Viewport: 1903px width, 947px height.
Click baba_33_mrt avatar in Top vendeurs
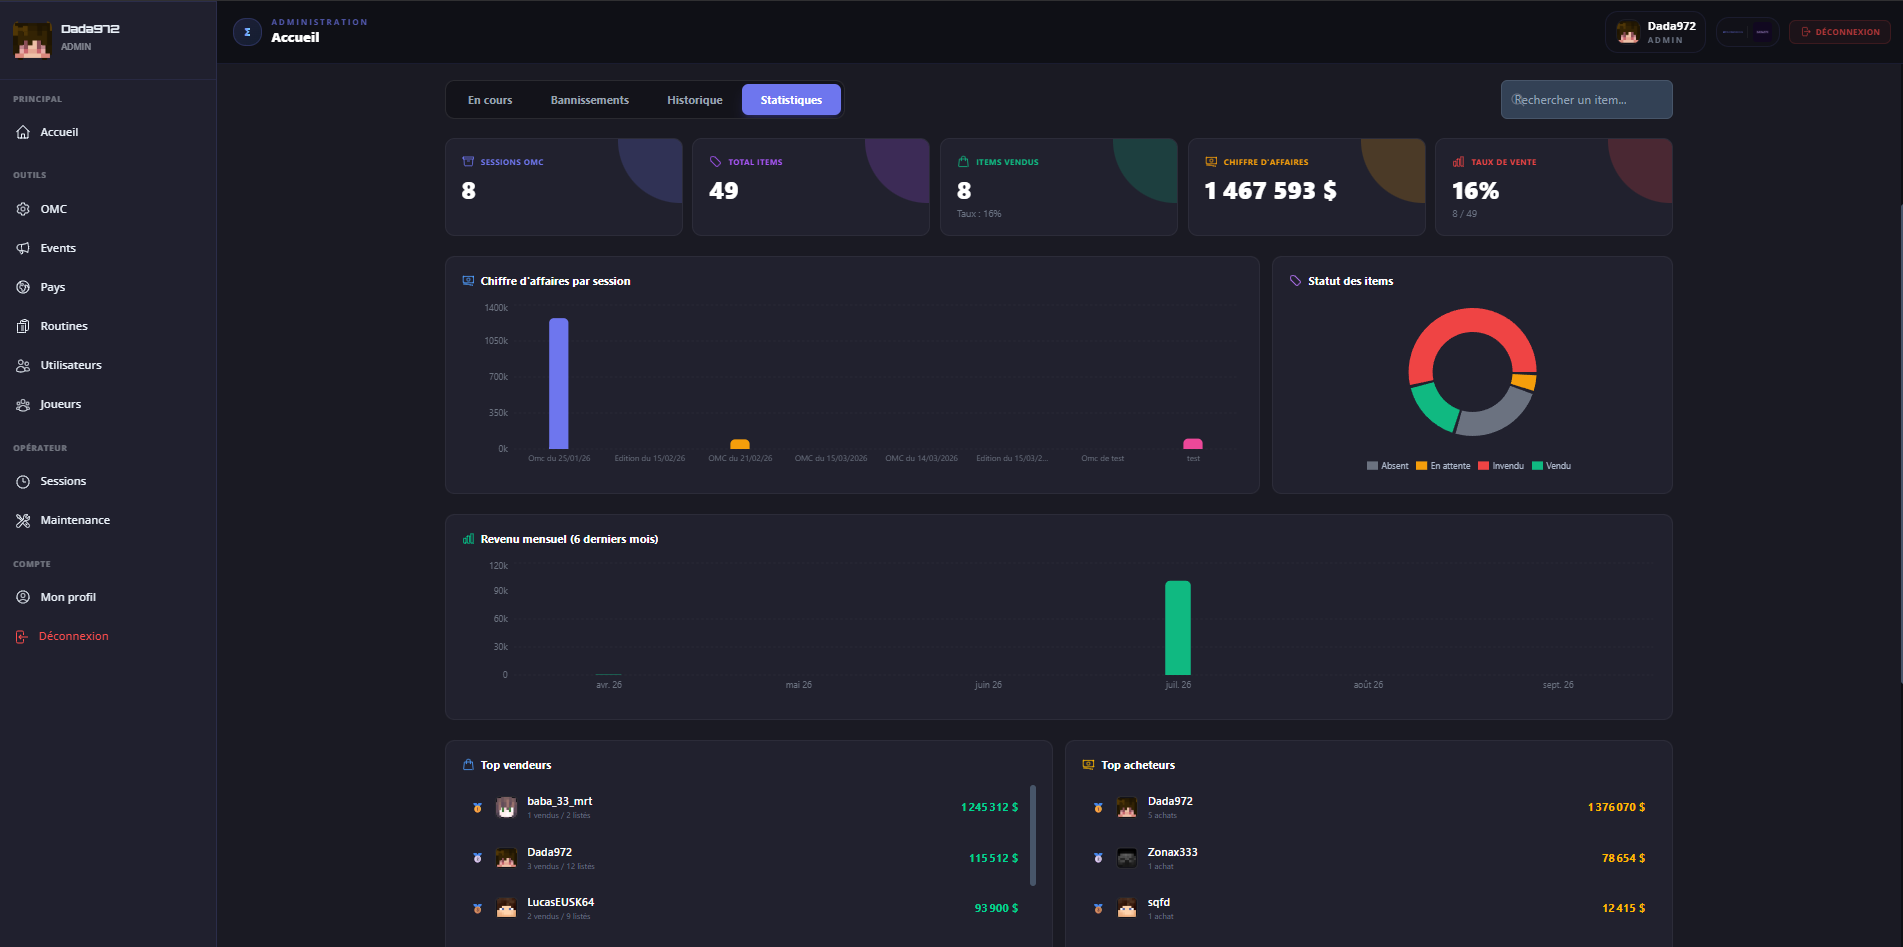tap(507, 807)
